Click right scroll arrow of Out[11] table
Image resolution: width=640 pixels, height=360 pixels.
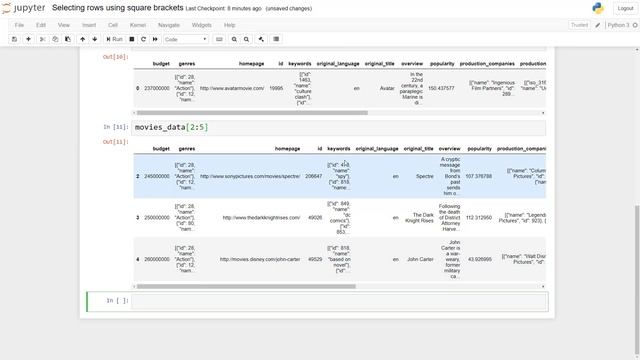(x=543, y=287)
